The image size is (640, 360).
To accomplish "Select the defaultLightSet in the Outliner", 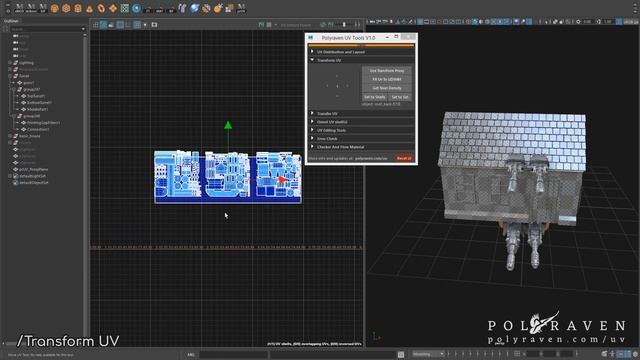I will tap(33, 176).
